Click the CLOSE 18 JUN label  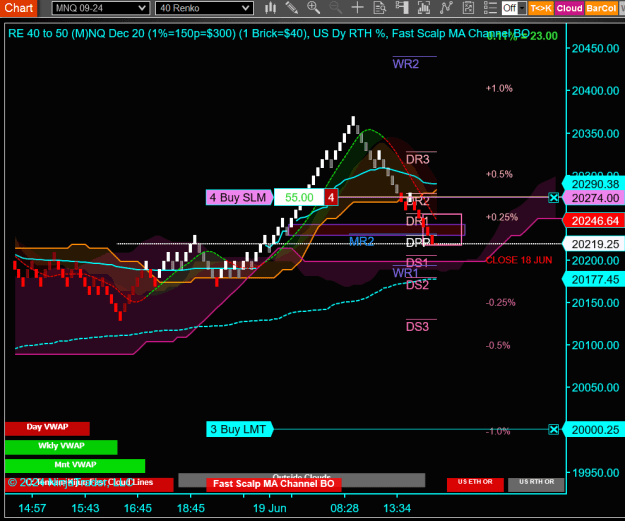pos(519,260)
